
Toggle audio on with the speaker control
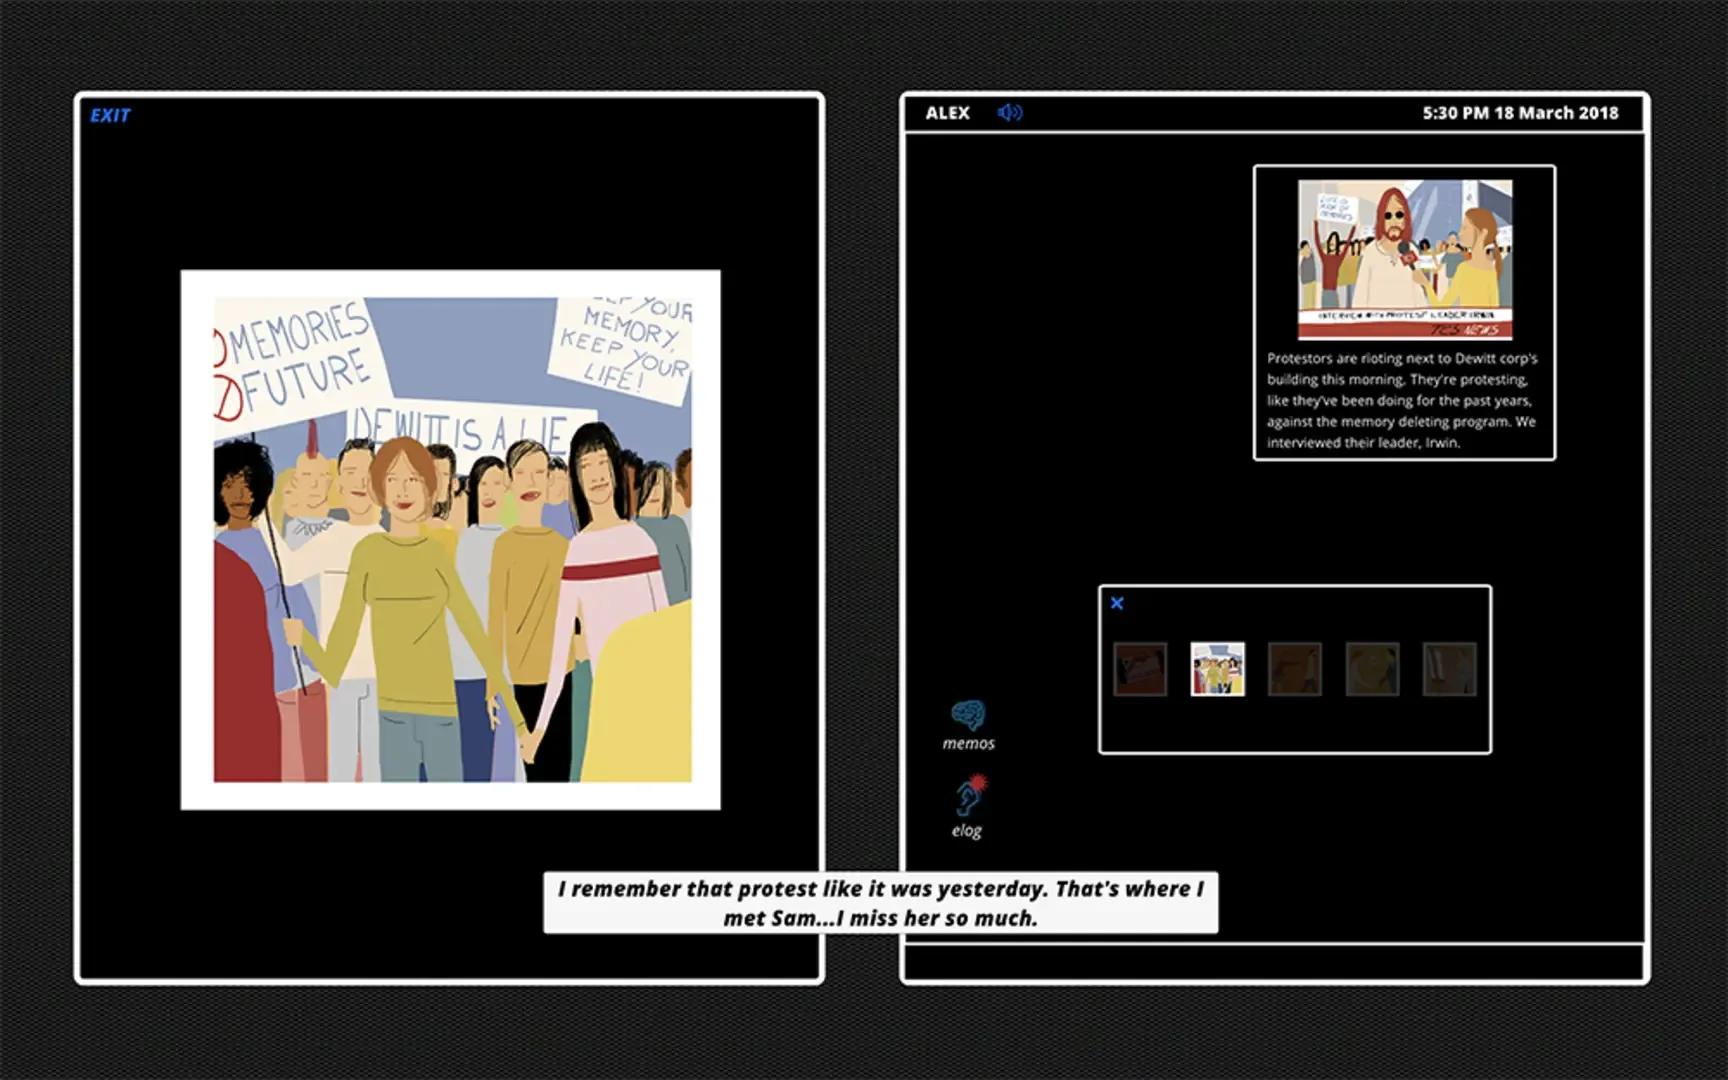click(1009, 112)
